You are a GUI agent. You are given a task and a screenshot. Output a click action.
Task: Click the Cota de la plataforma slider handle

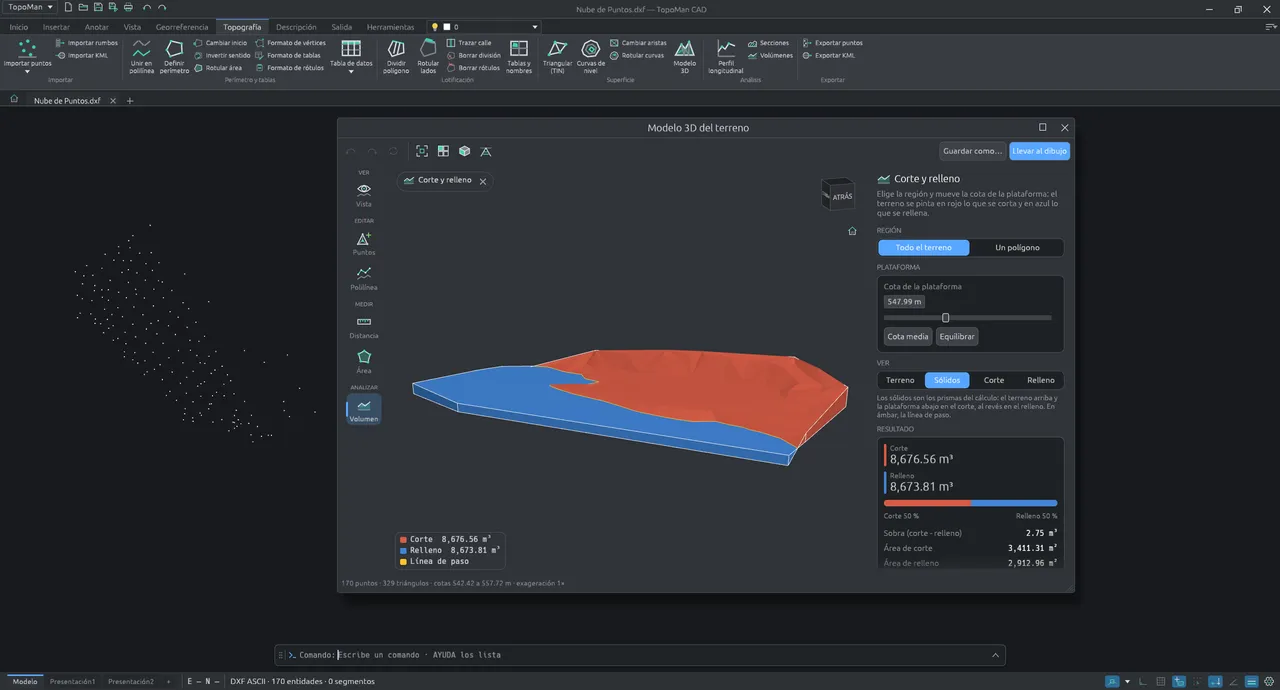(x=946, y=318)
